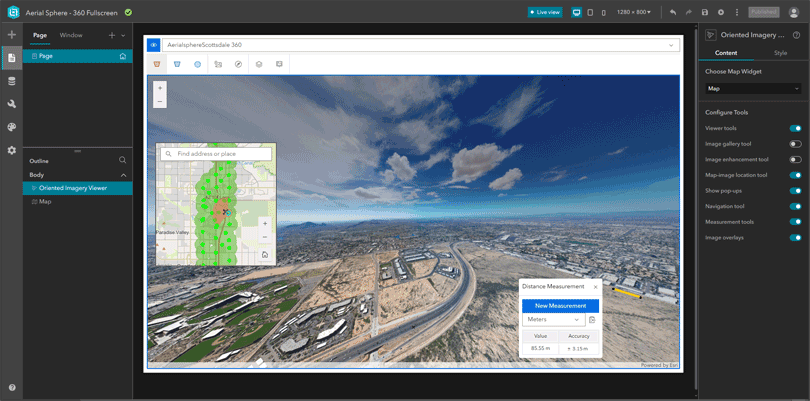
Task: Save the experience
Action: (x=705, y=12)
